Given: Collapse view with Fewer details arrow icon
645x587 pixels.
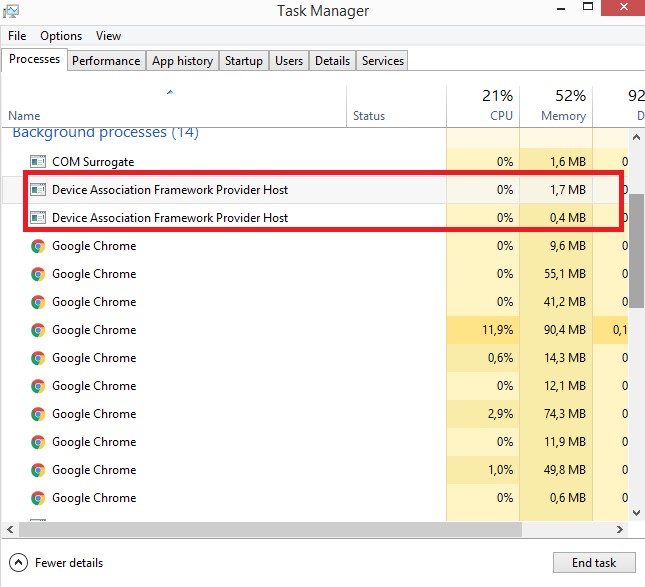Looking at the screenshot, I should [x=19, y=562].
